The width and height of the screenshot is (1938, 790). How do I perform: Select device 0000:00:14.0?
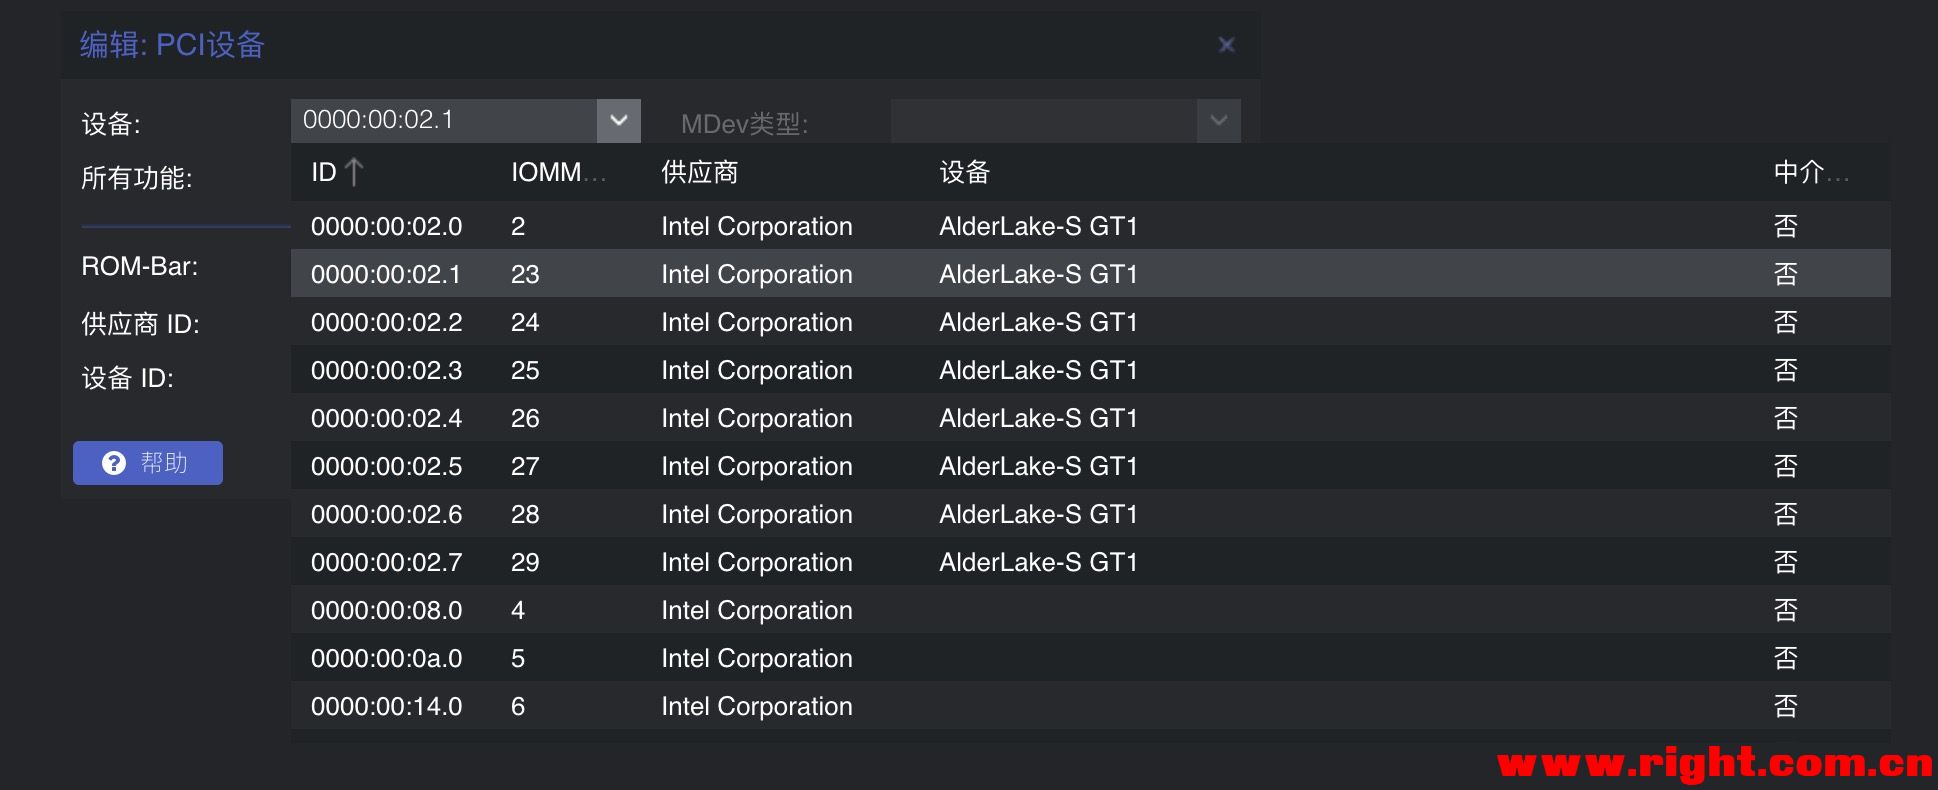pos(386,706)
